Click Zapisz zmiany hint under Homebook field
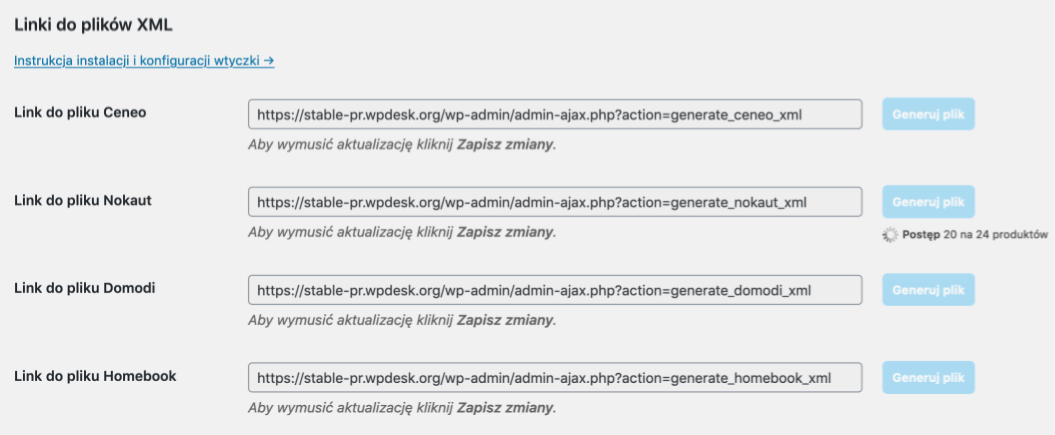 pos(505,407)
